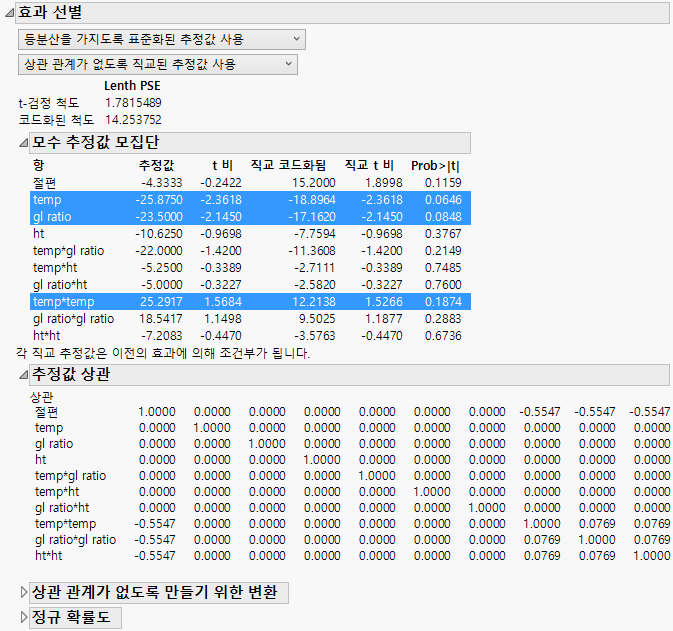Viewport: 673px width, 631px height.
Task: Click the 코드화된 척도 value 14.253752
Action: pyautogui.click(x=133, y=120)
